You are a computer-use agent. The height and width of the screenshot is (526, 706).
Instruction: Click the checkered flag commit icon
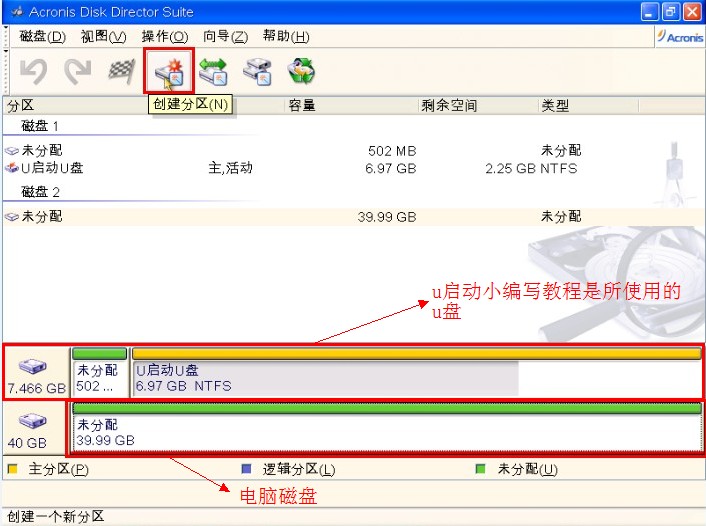coord(122,72)
